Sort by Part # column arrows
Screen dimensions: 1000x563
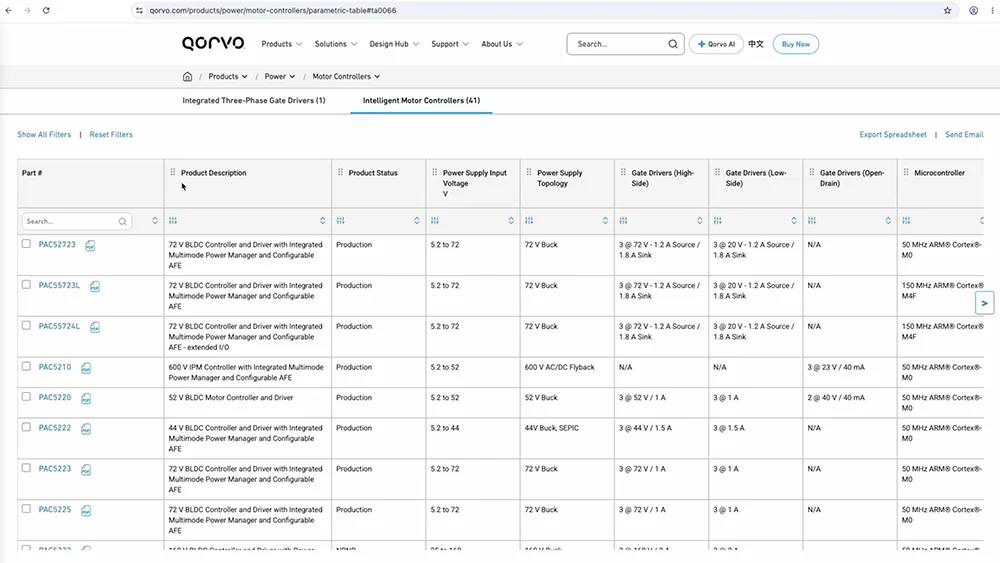coord(155,221)
